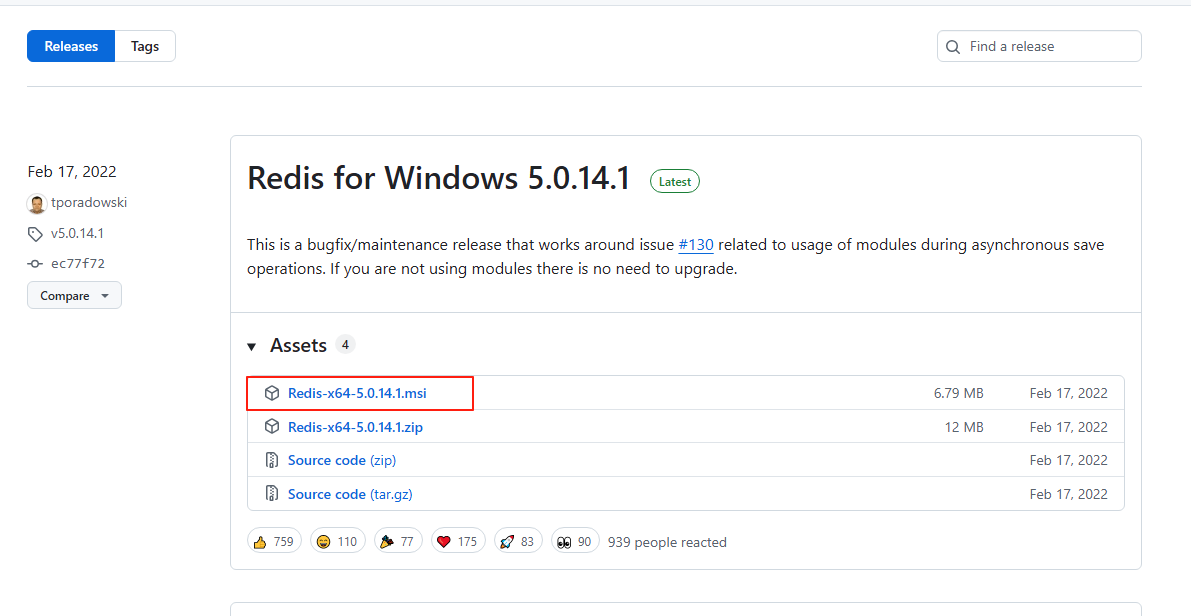Expand the Compare dropdown

pyautogui.click(x=74, y=296)
